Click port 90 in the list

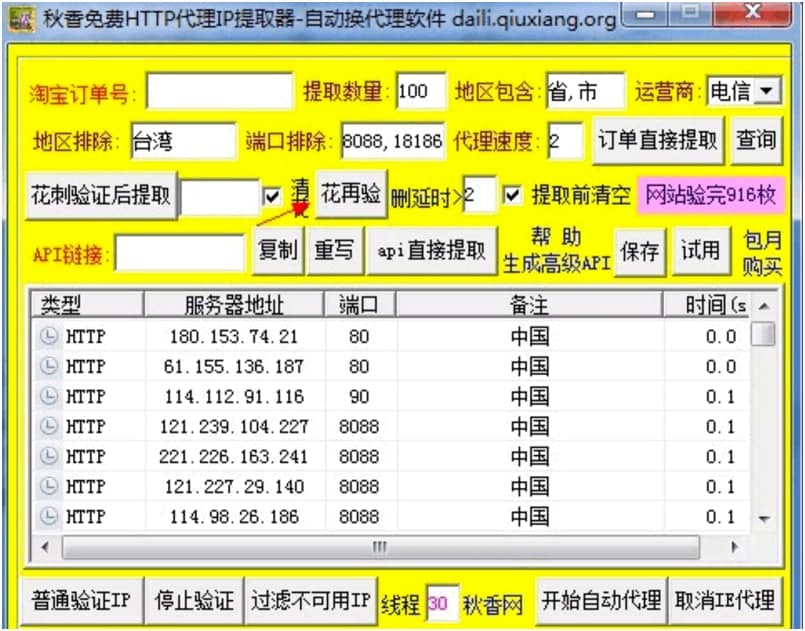point(359,396)
